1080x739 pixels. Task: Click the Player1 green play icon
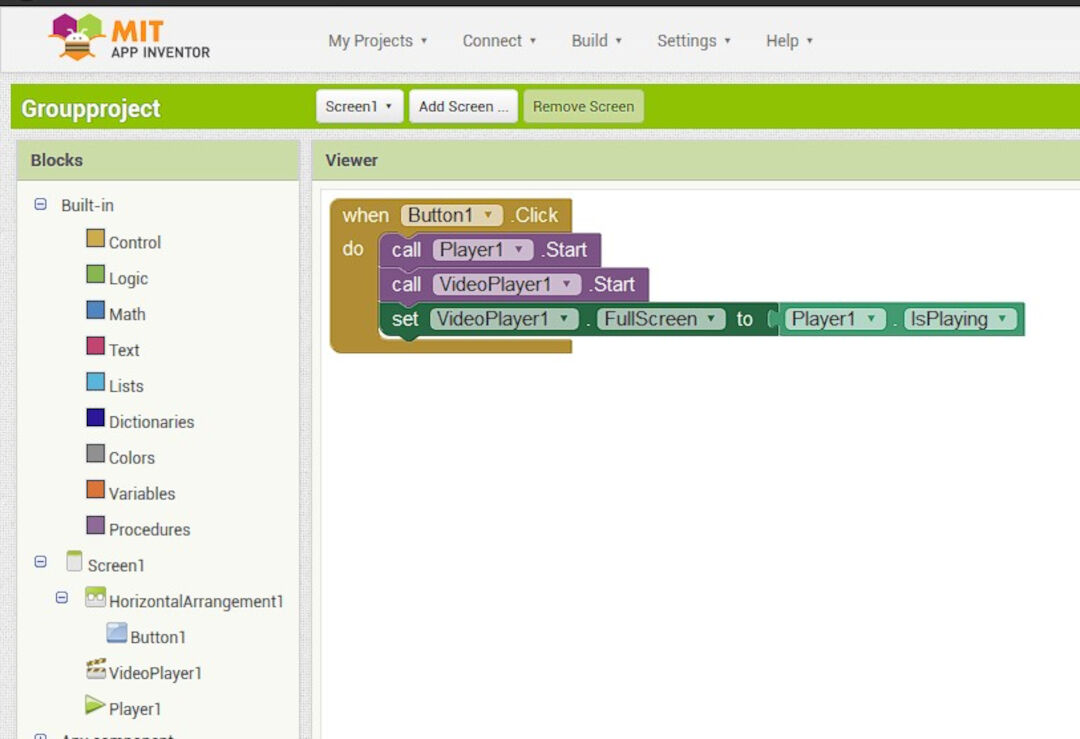coord(95,705)
